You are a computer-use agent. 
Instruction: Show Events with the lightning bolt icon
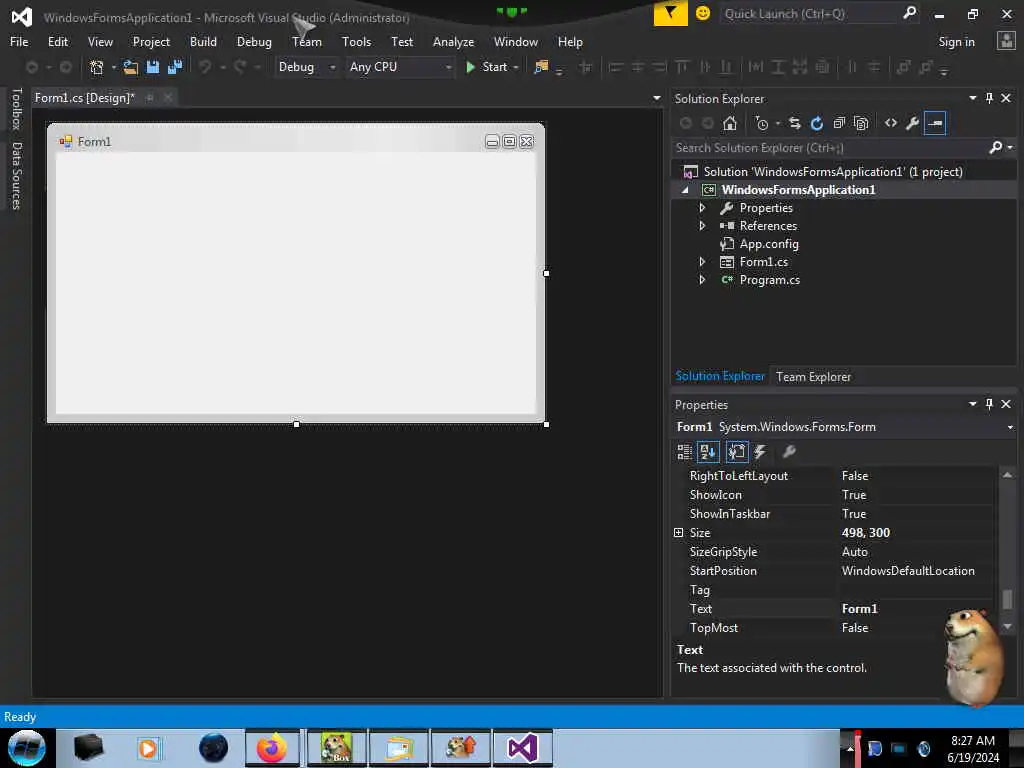pyautogui.click(x=760, y=452)
